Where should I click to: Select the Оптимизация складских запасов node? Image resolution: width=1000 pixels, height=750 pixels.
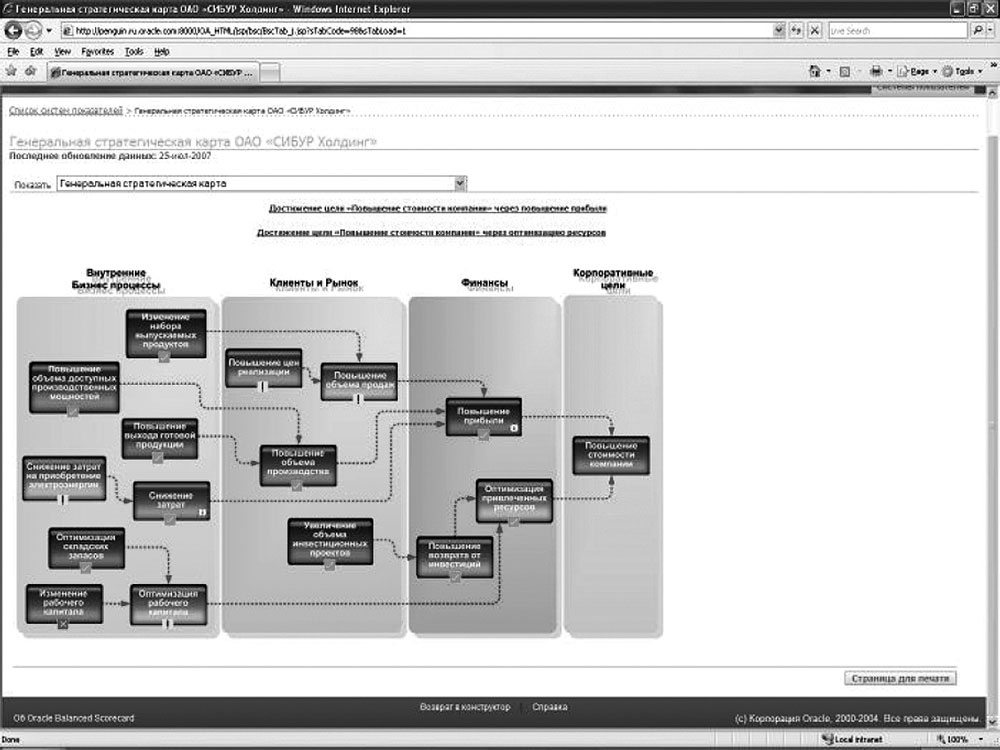[86, 548]
